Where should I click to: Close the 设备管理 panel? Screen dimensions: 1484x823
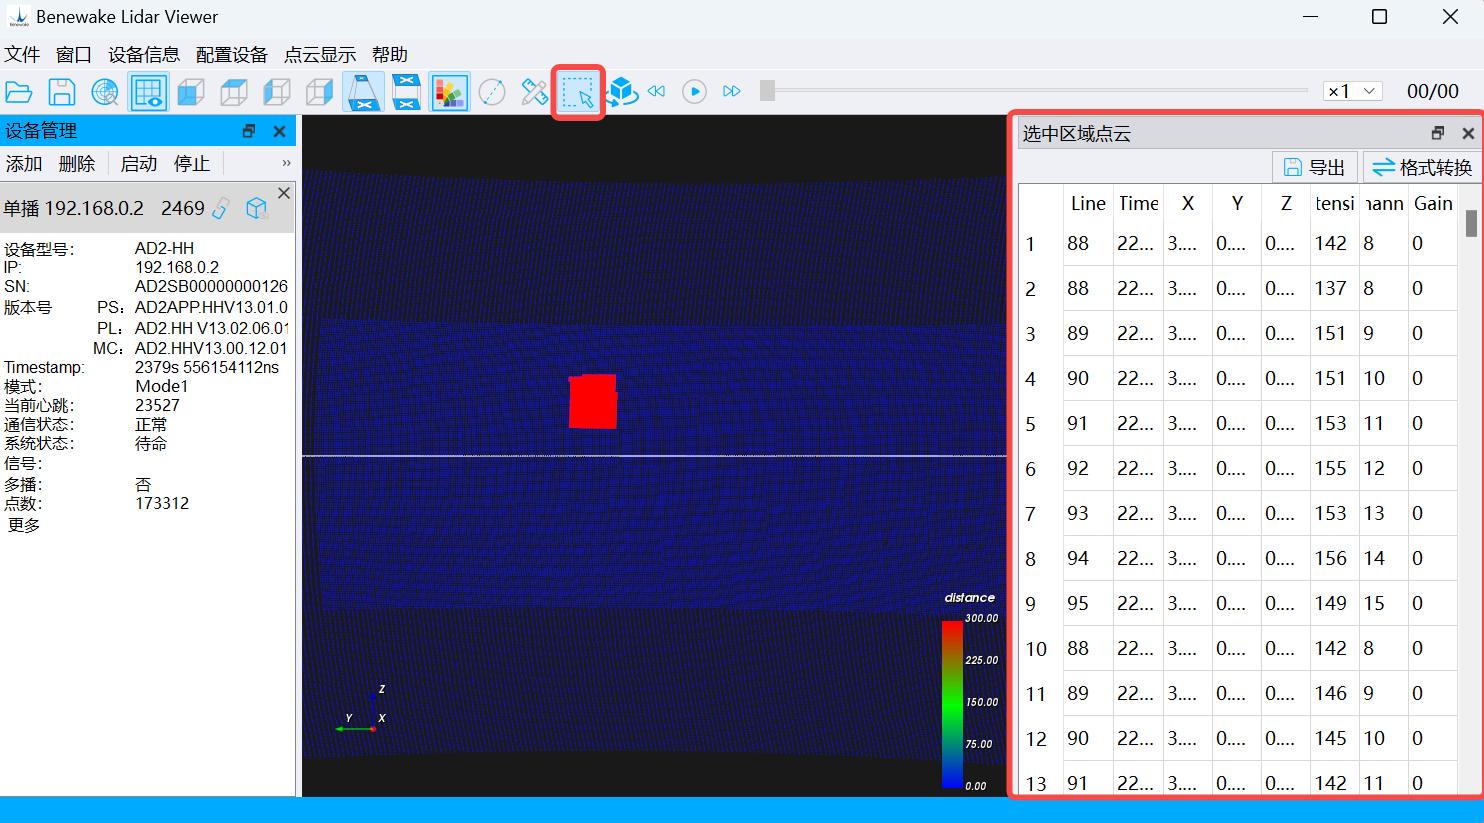(280, 131)
